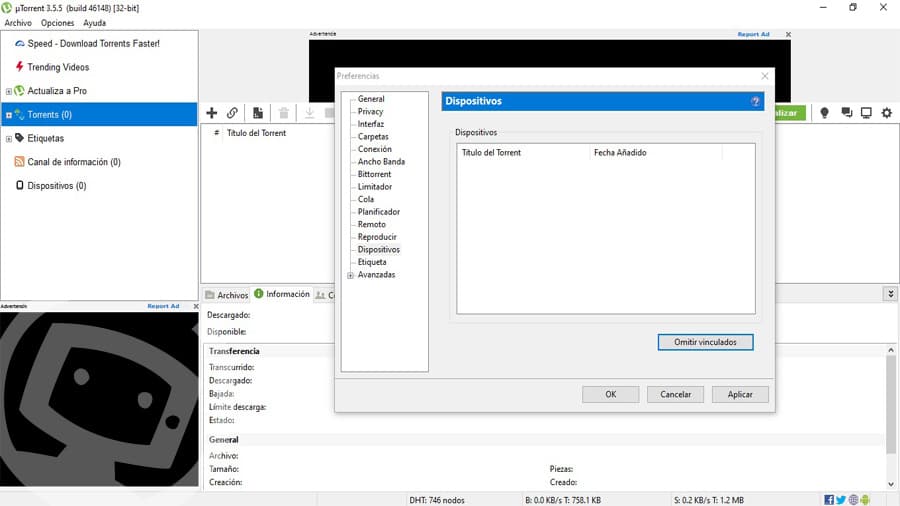Select General in preferences tree
The width and height of the screenshot is (900, 506).
coord(371,99)
